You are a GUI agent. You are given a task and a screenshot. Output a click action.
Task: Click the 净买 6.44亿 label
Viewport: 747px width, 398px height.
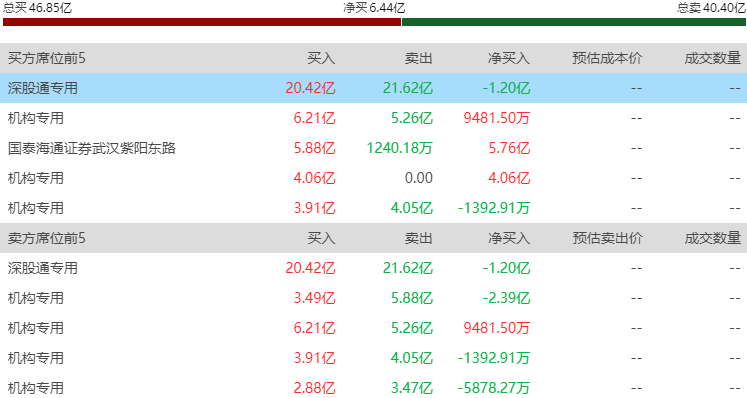coord(374,8)
